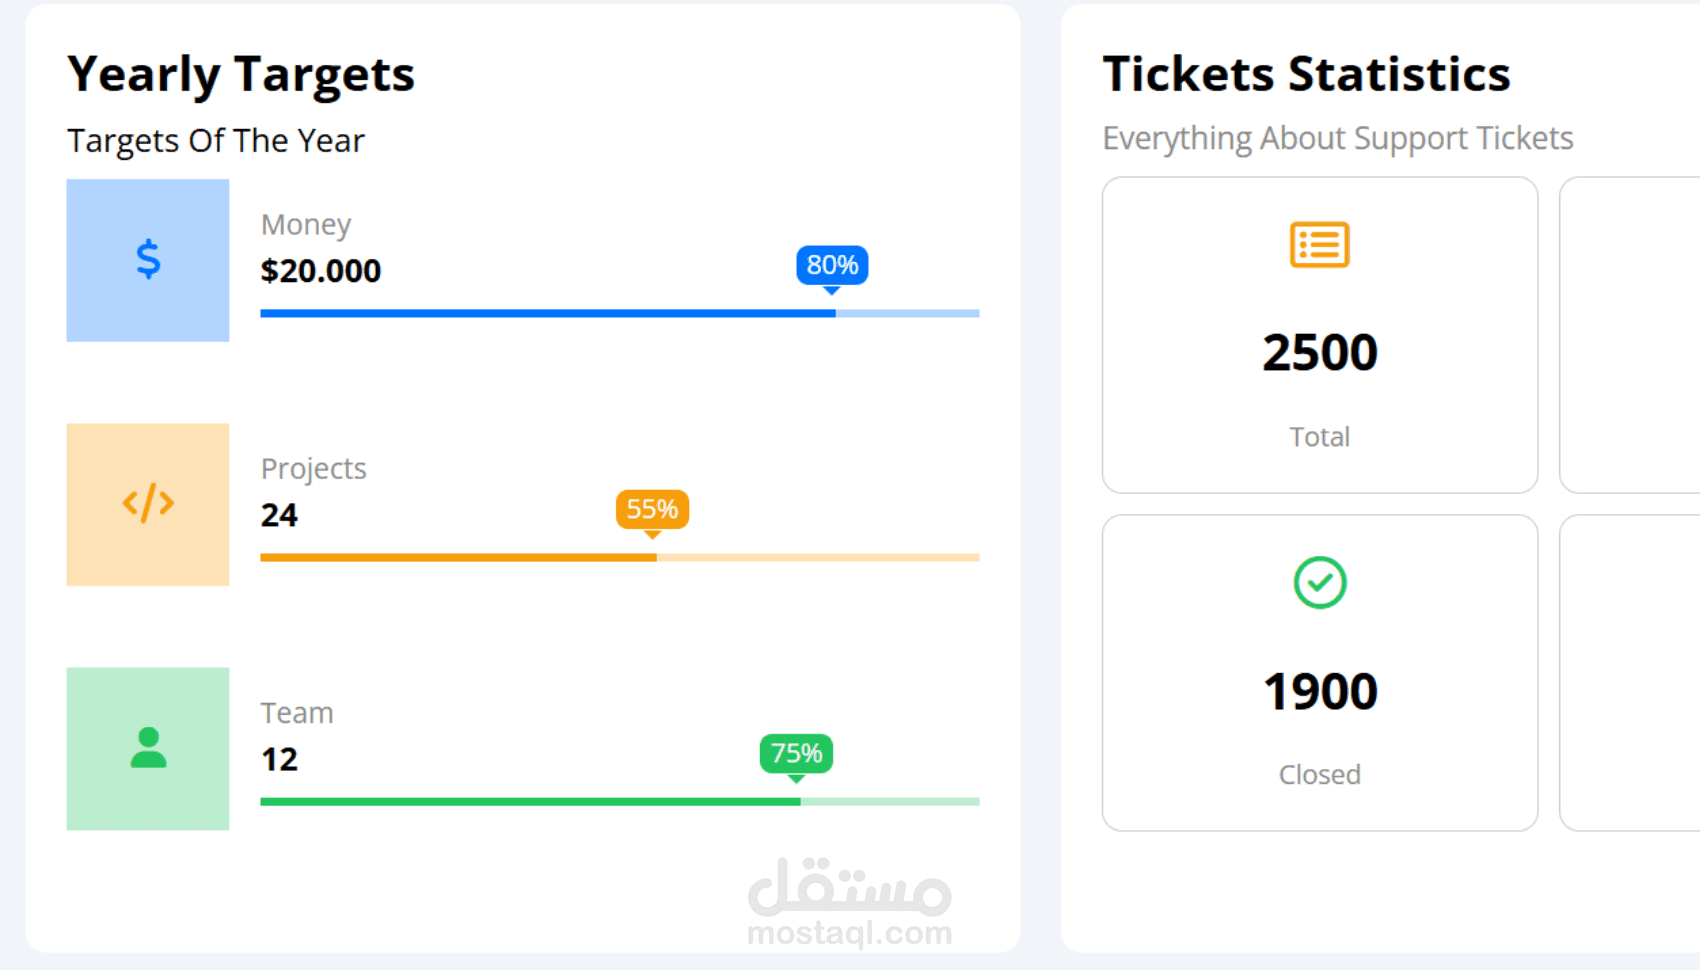The width and height of the screenshot is (1700, 970).
Task: Click the $20.000 money value
Action: point(321,271)
